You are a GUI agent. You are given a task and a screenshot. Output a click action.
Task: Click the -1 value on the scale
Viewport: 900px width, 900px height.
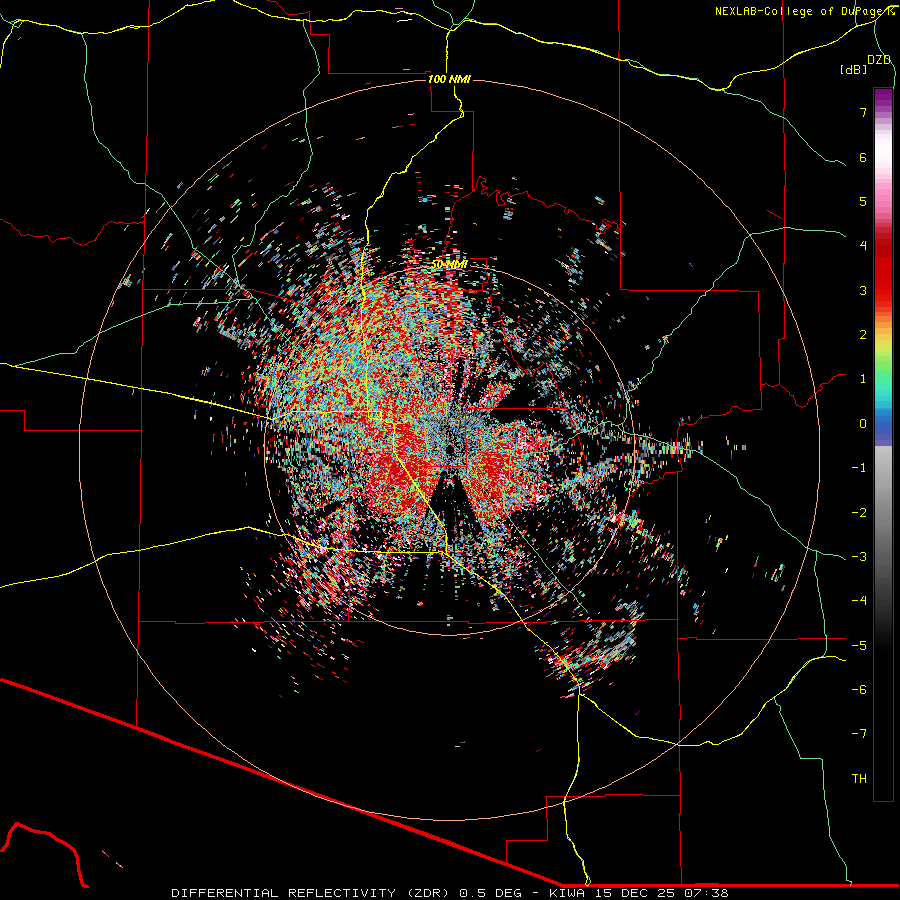pos(859,468)
